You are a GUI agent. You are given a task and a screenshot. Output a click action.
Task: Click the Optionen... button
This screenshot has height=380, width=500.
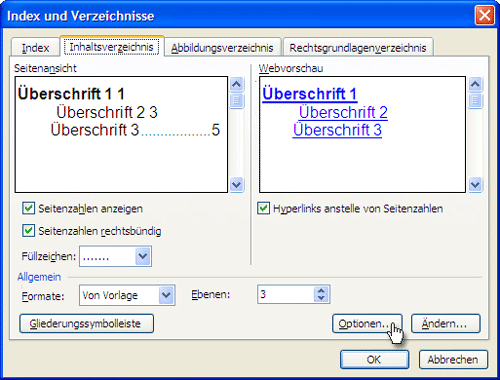click(367, 323)
